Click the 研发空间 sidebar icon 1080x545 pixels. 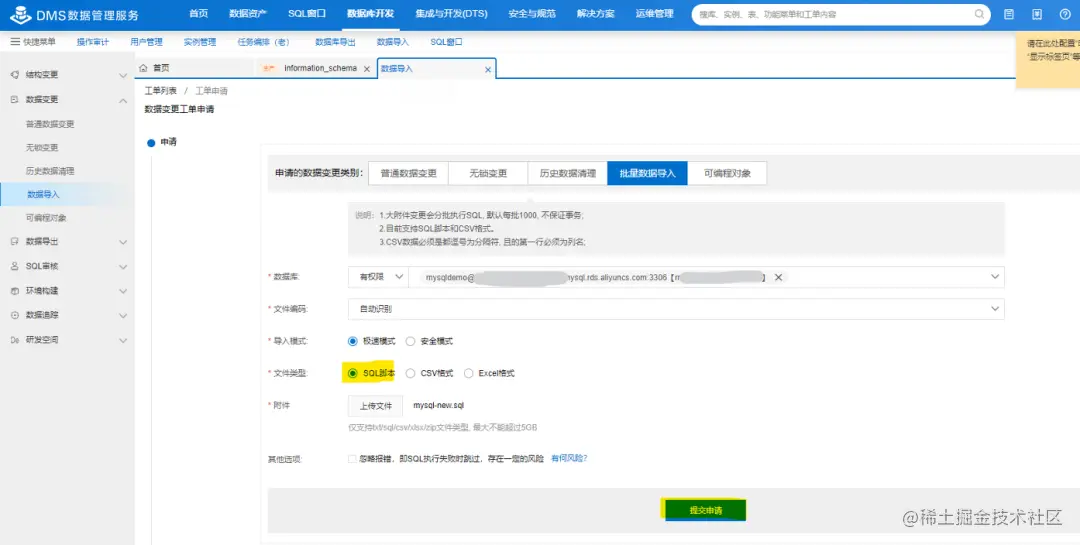(x=14, y=340)
